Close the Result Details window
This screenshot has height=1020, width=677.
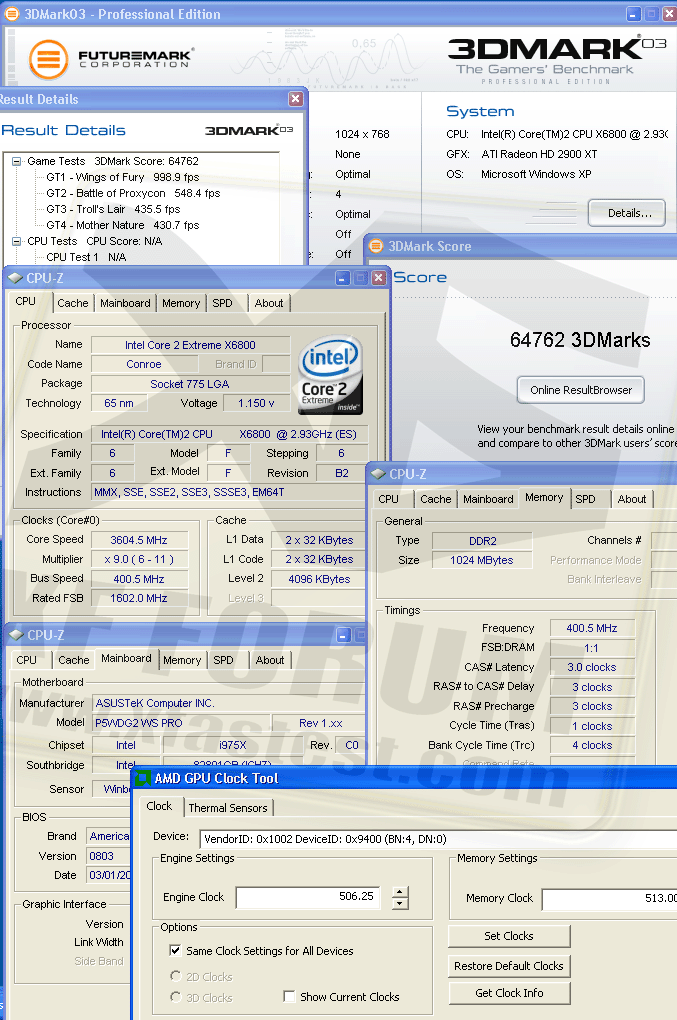tap(295, 99)
